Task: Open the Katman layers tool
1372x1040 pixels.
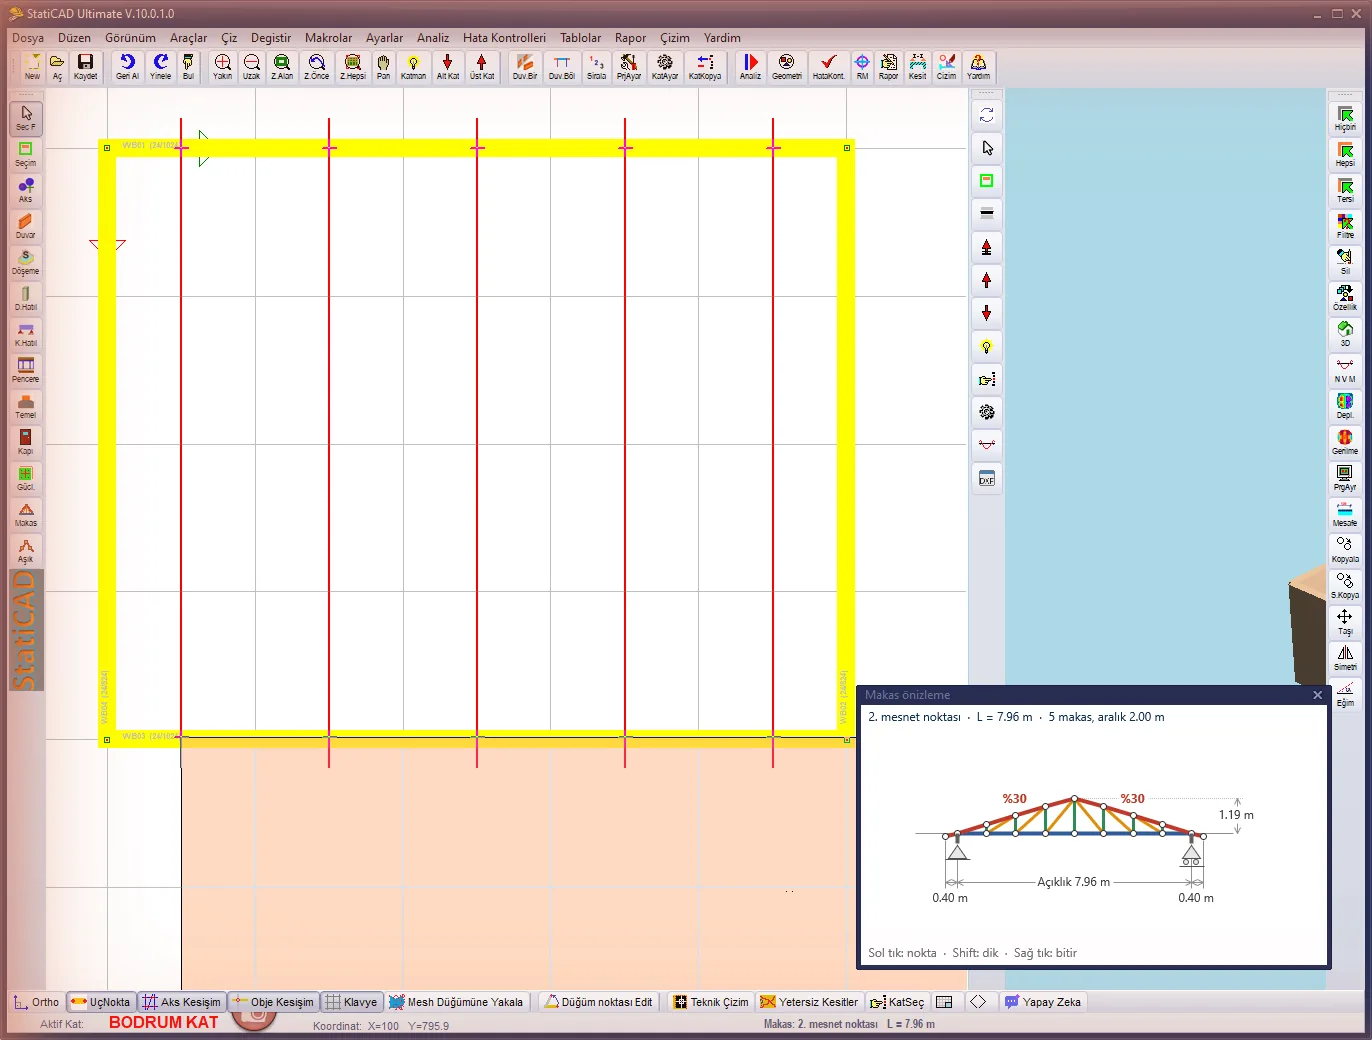Action: (413, 67)
